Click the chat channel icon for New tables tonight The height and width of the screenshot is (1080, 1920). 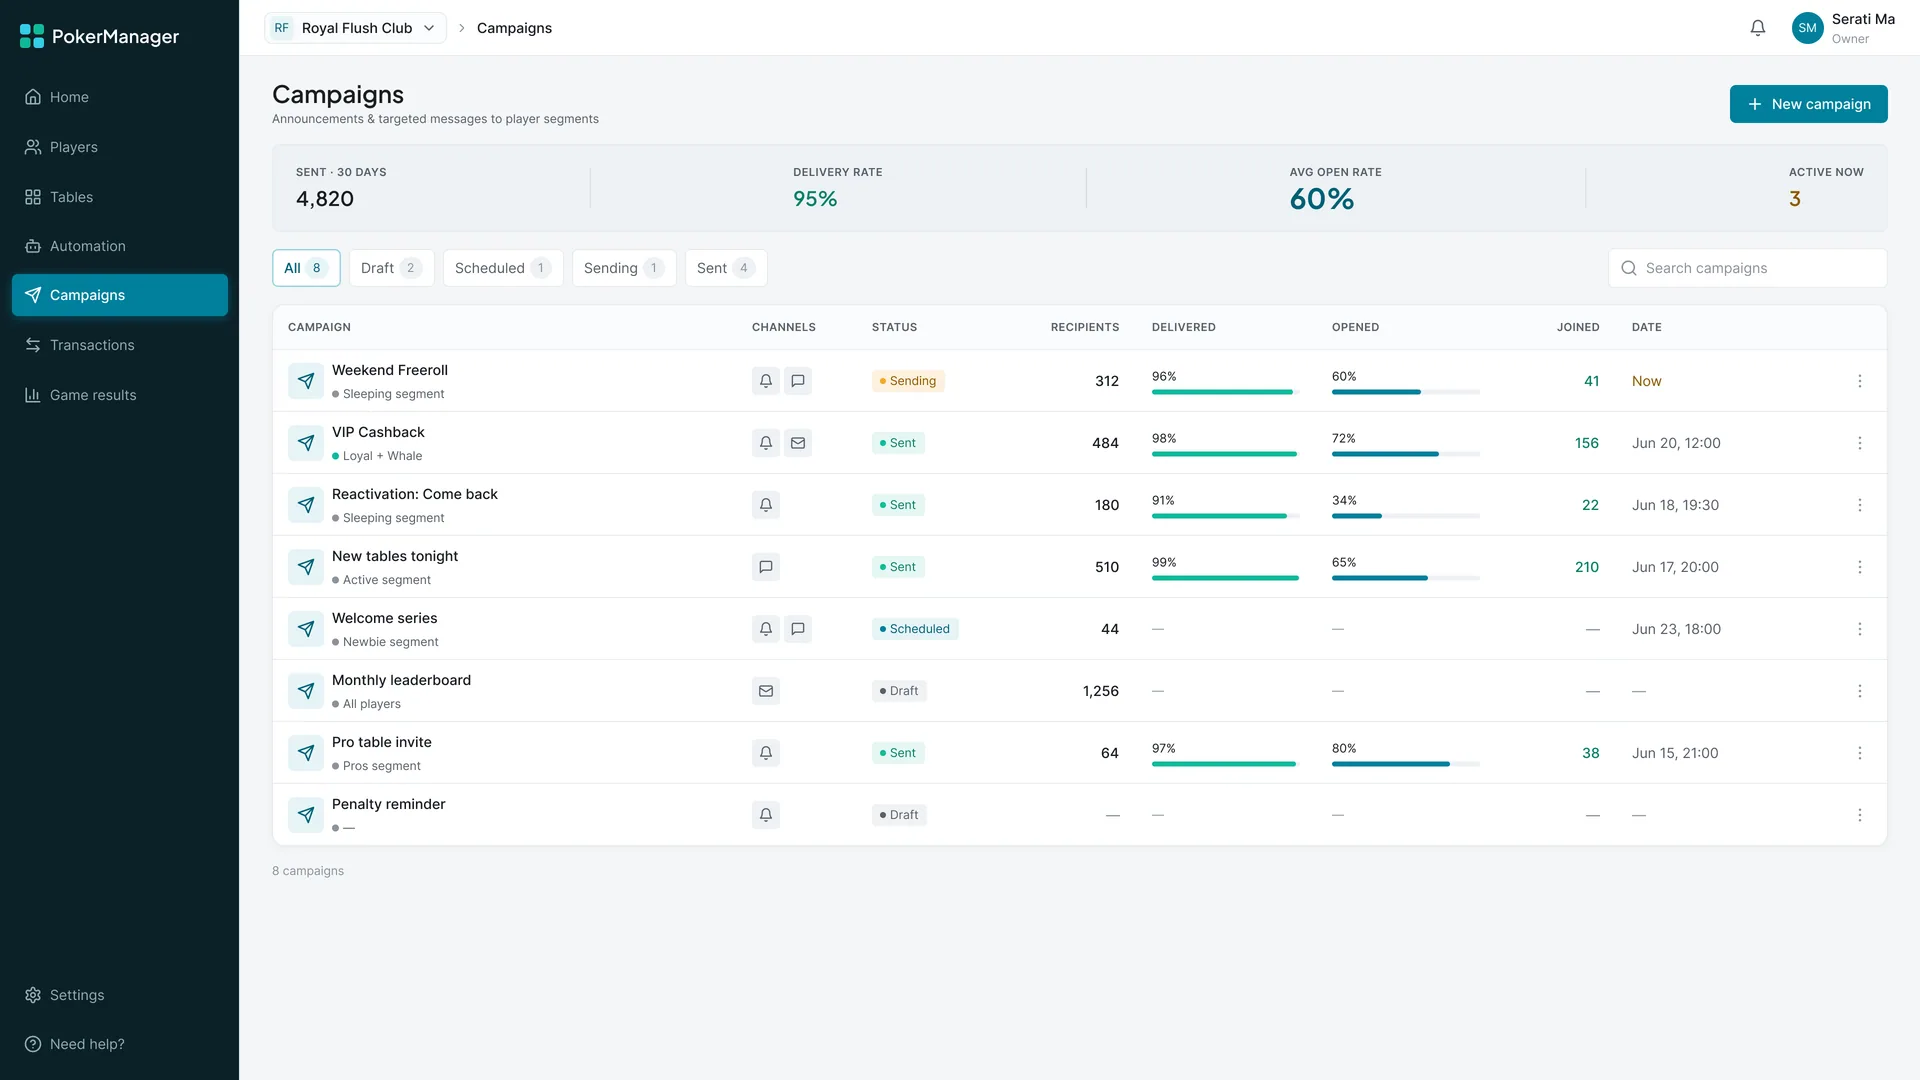click(766, 567)
